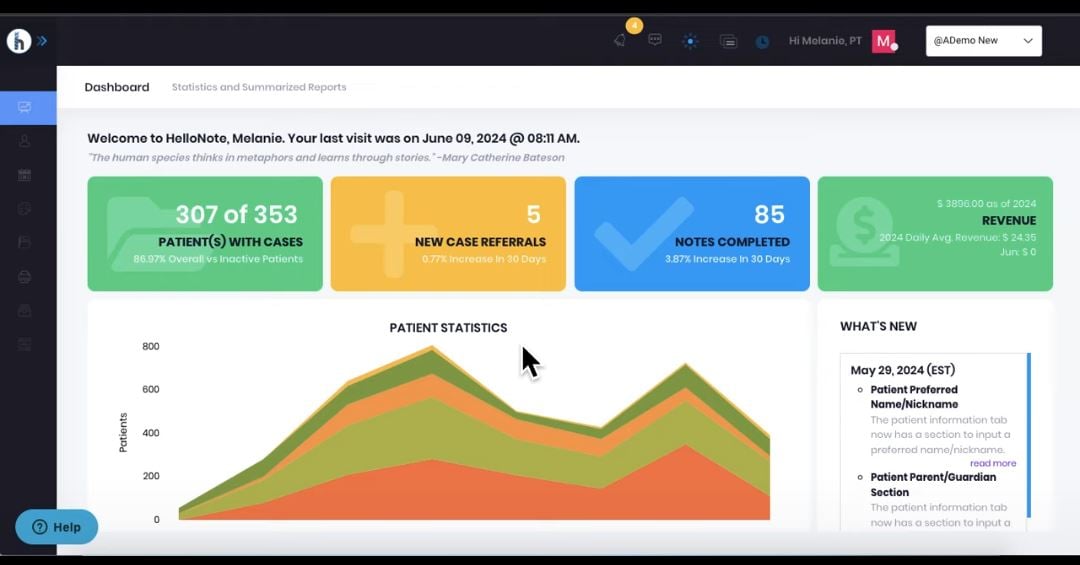
Task: Open the @ADemo New dropdown
Action: coord(984,41)
